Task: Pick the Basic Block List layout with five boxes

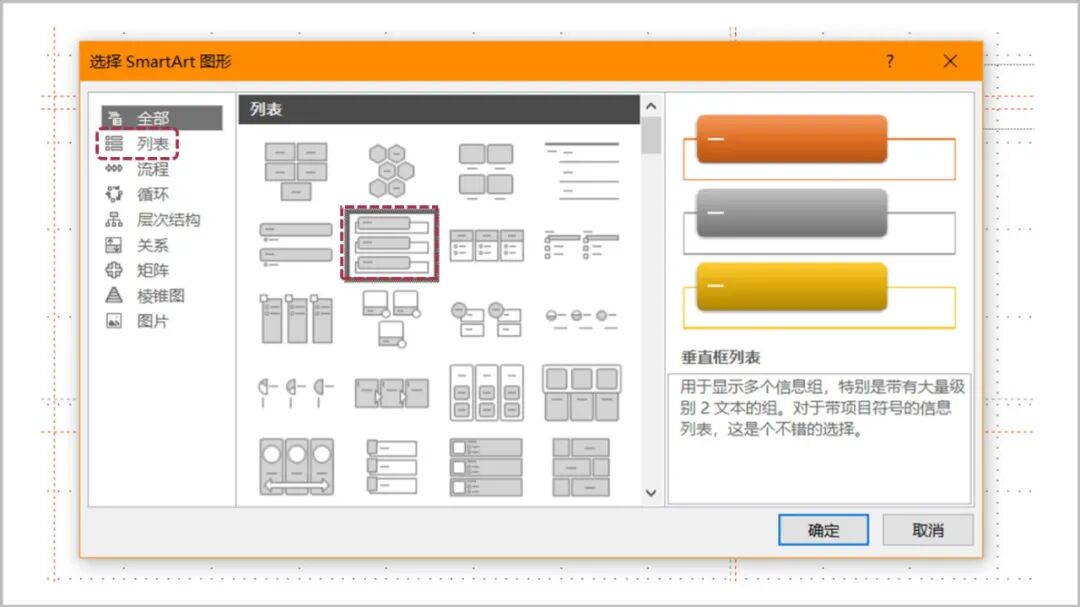Action: (x=296, y=171)
